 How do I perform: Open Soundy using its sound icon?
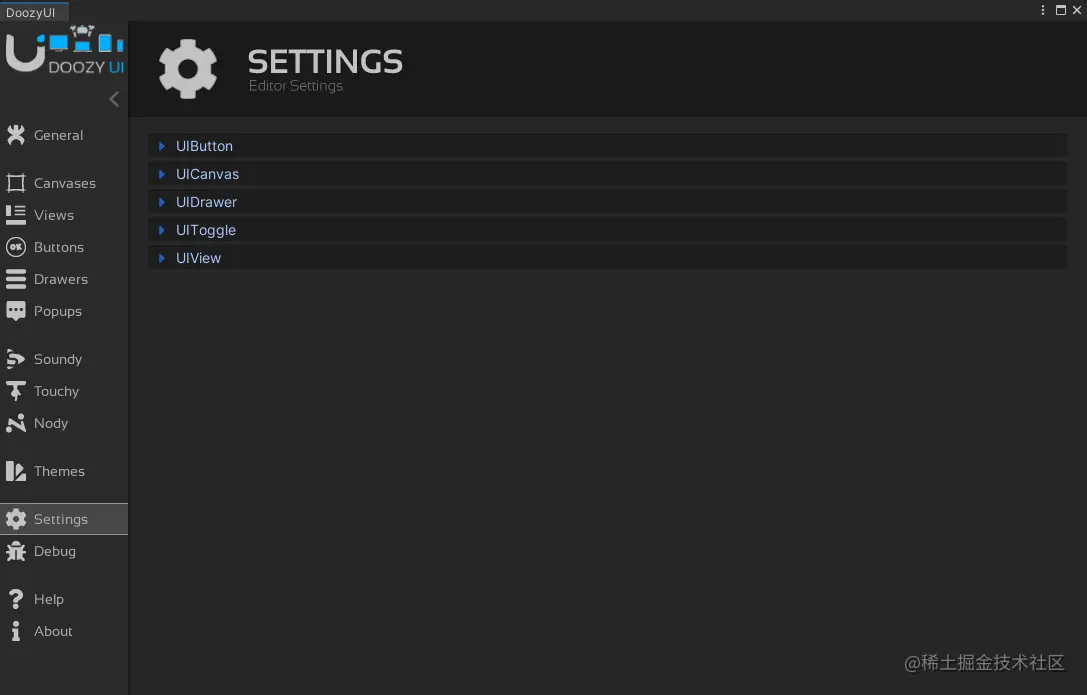click(x=15, y=359)
